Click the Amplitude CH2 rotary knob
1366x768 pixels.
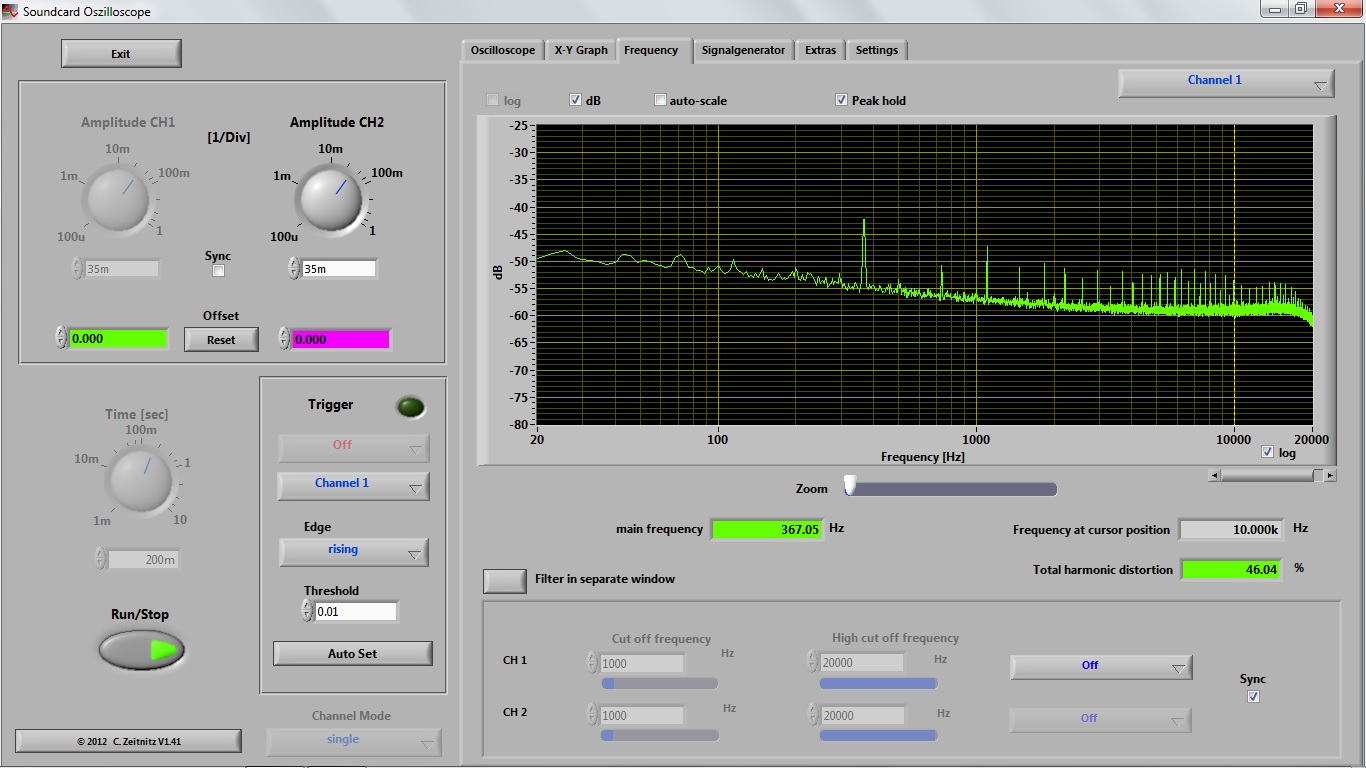click(x=328, y=196)
